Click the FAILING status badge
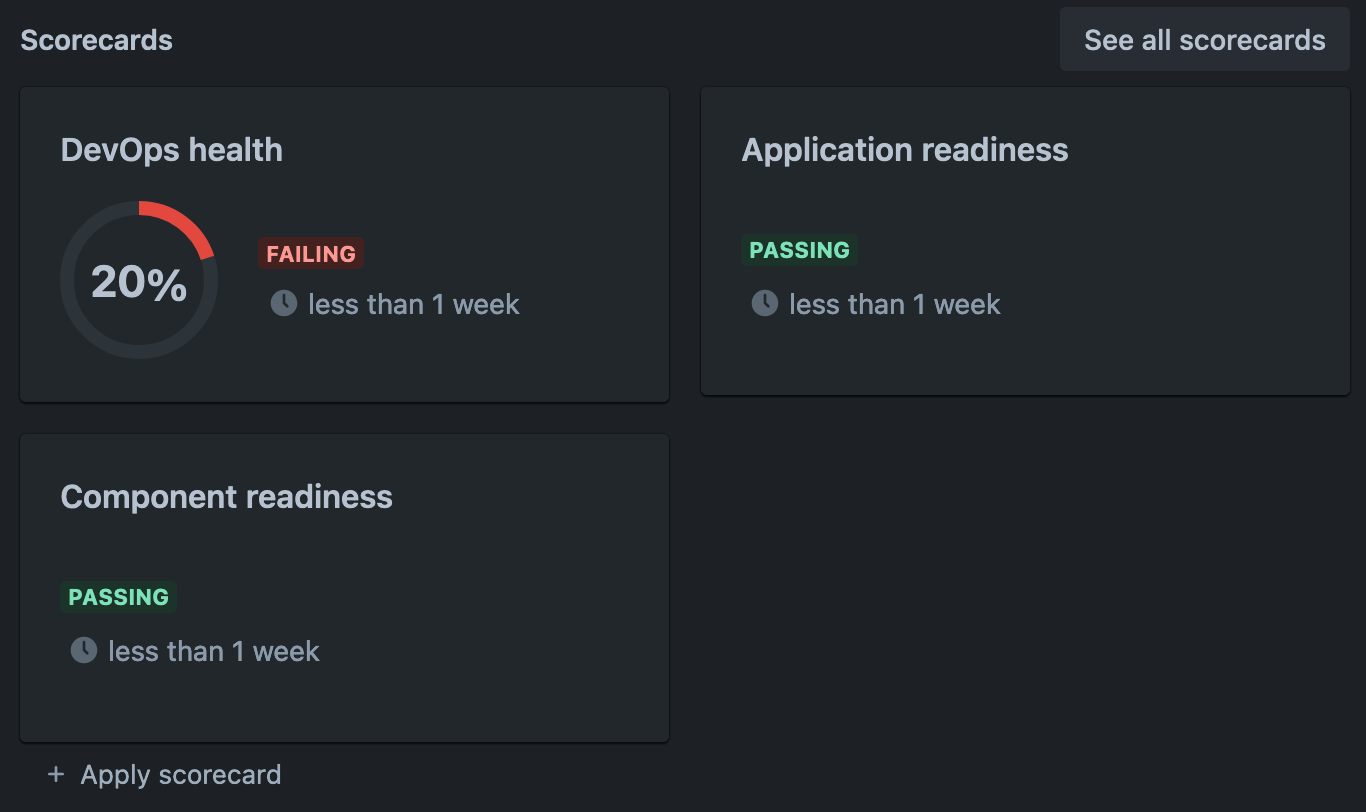The image size is (1366, 812). coord(311,254)
